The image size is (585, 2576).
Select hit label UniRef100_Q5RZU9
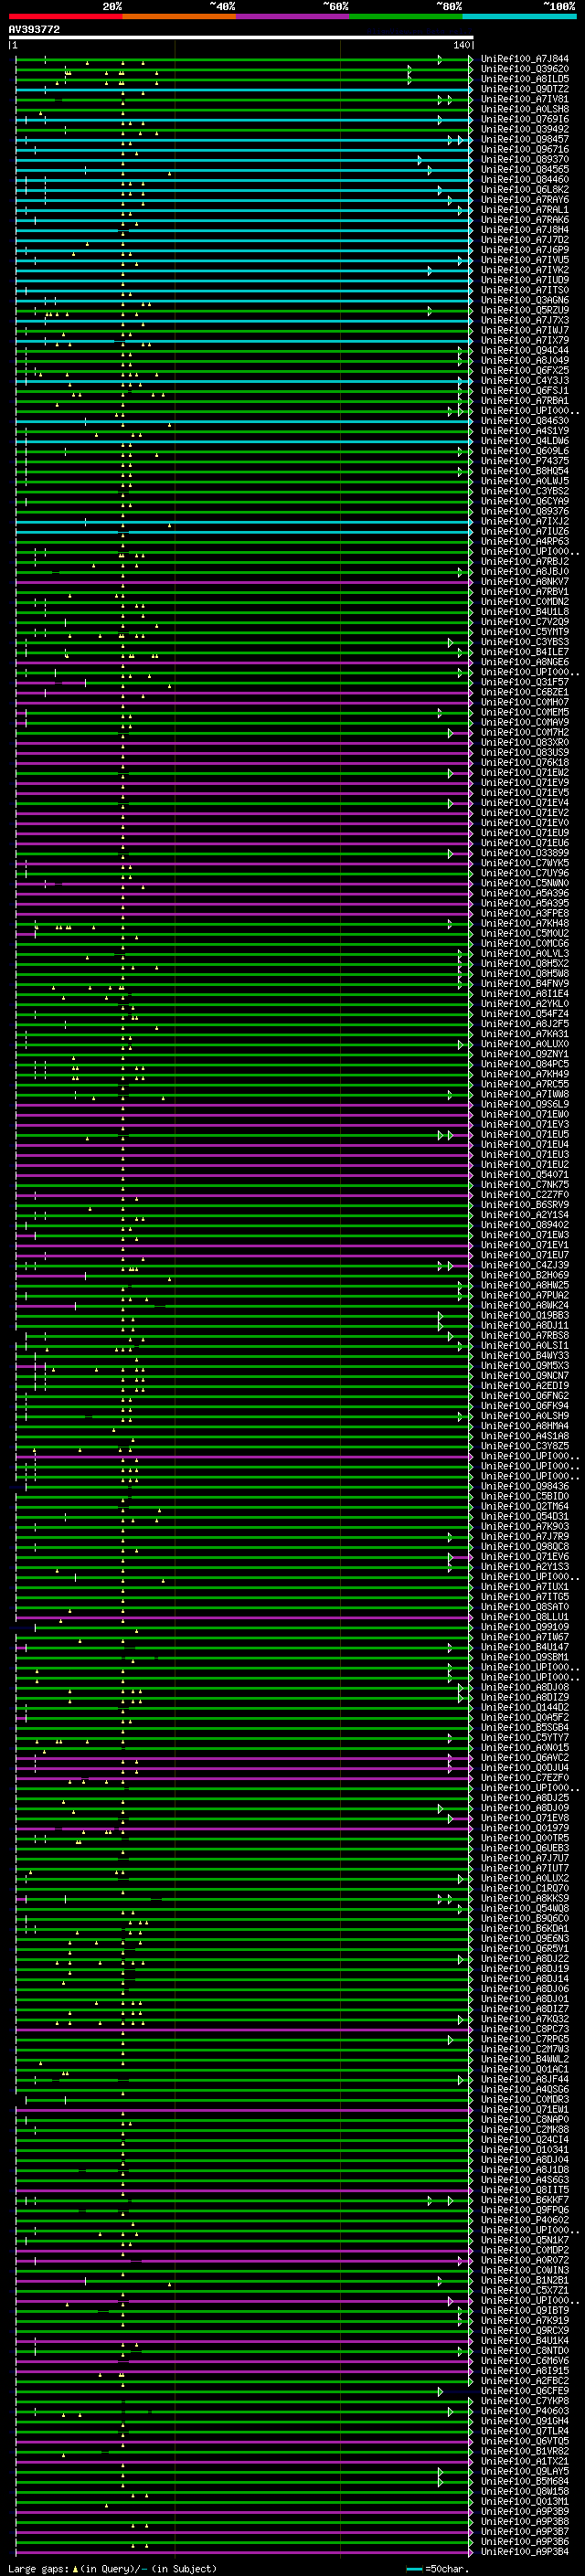pos(525,310)
